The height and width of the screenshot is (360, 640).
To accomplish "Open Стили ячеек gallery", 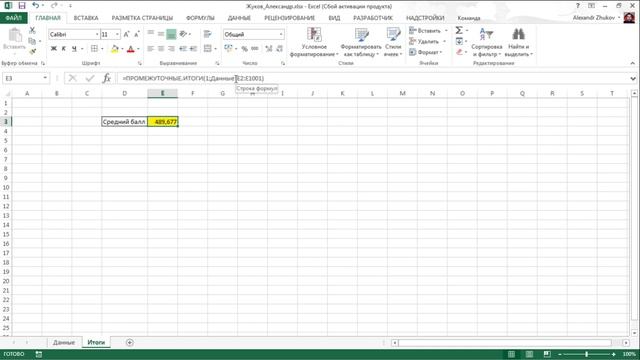I will pyautogui.click(x=393, y=42).
